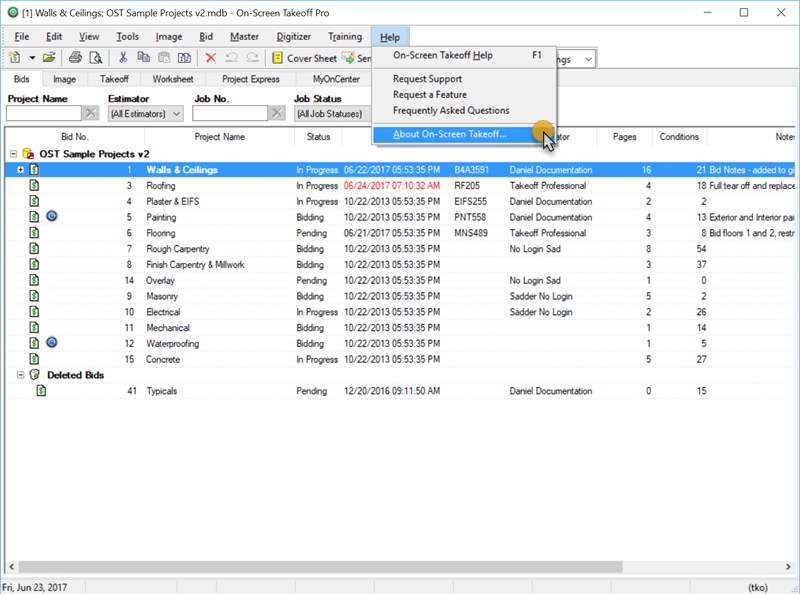Open the Master menu

coord(244,37)
